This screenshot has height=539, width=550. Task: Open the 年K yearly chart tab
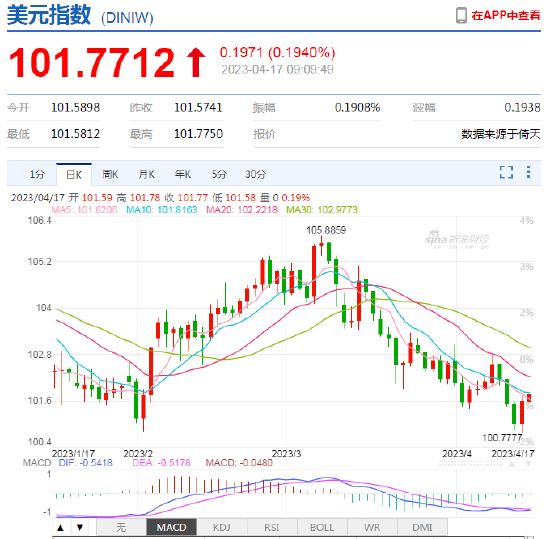[183, 174]
